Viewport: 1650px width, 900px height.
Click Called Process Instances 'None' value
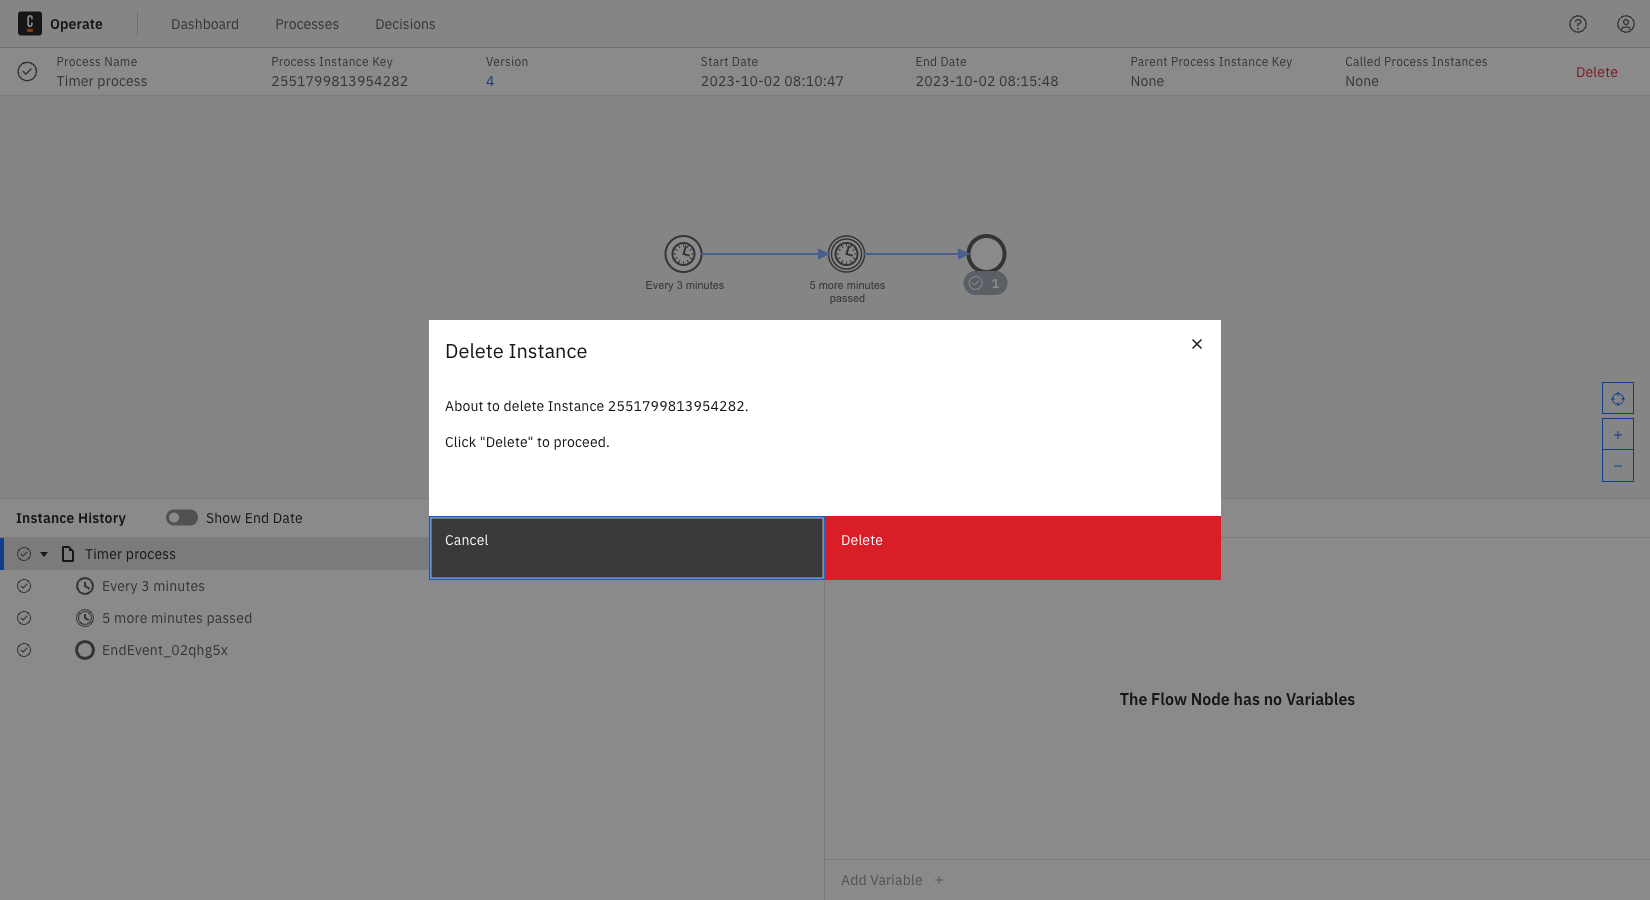pyautogui.click(x=1362, y=81)
